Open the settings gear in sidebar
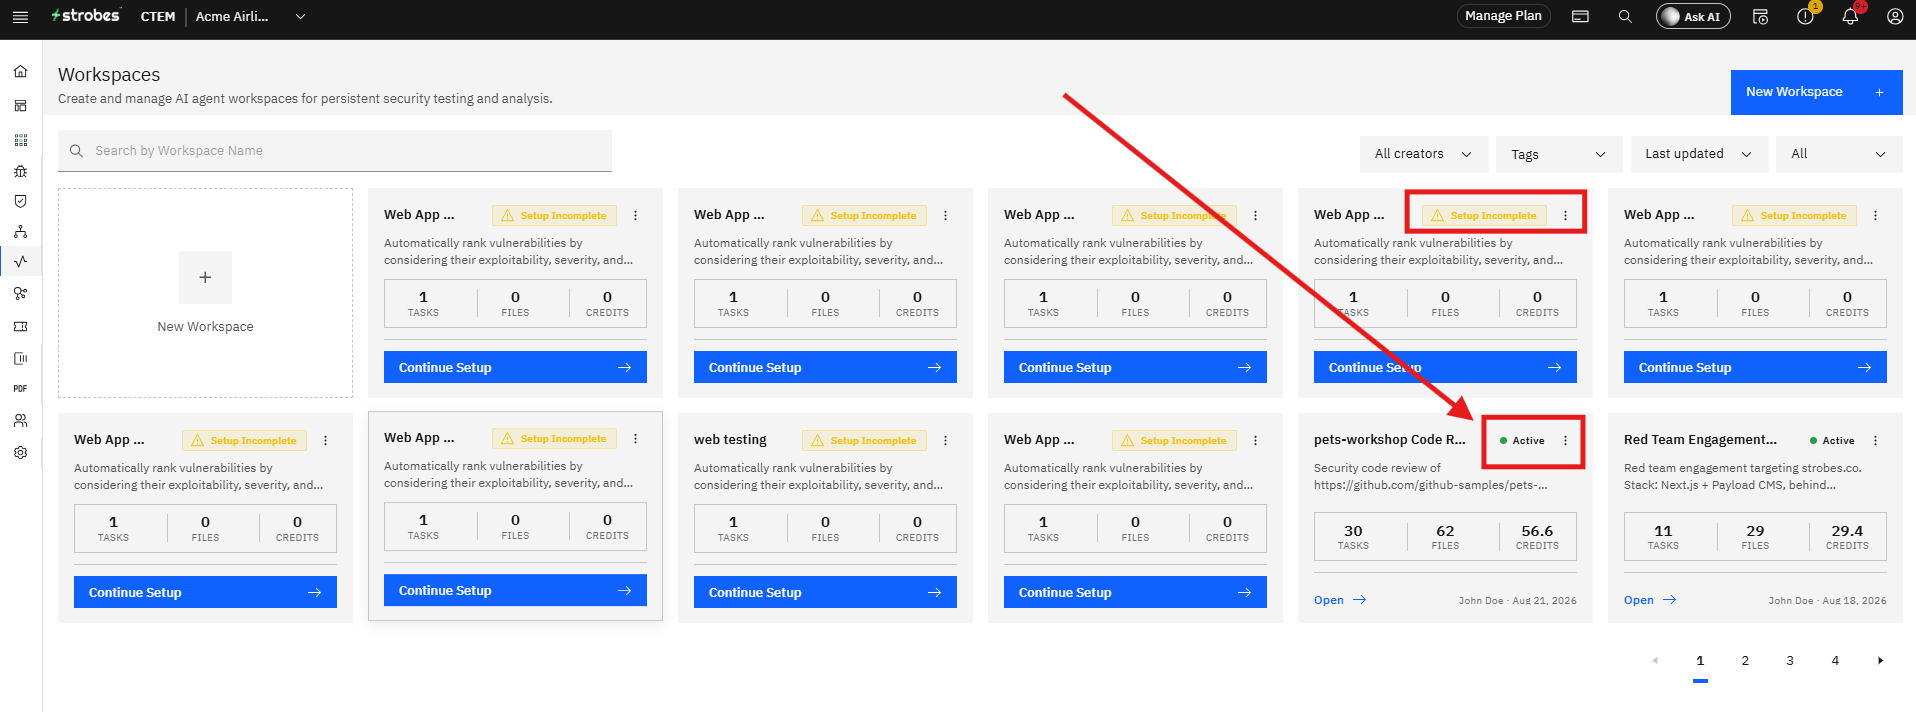 [x=20, y=452]
